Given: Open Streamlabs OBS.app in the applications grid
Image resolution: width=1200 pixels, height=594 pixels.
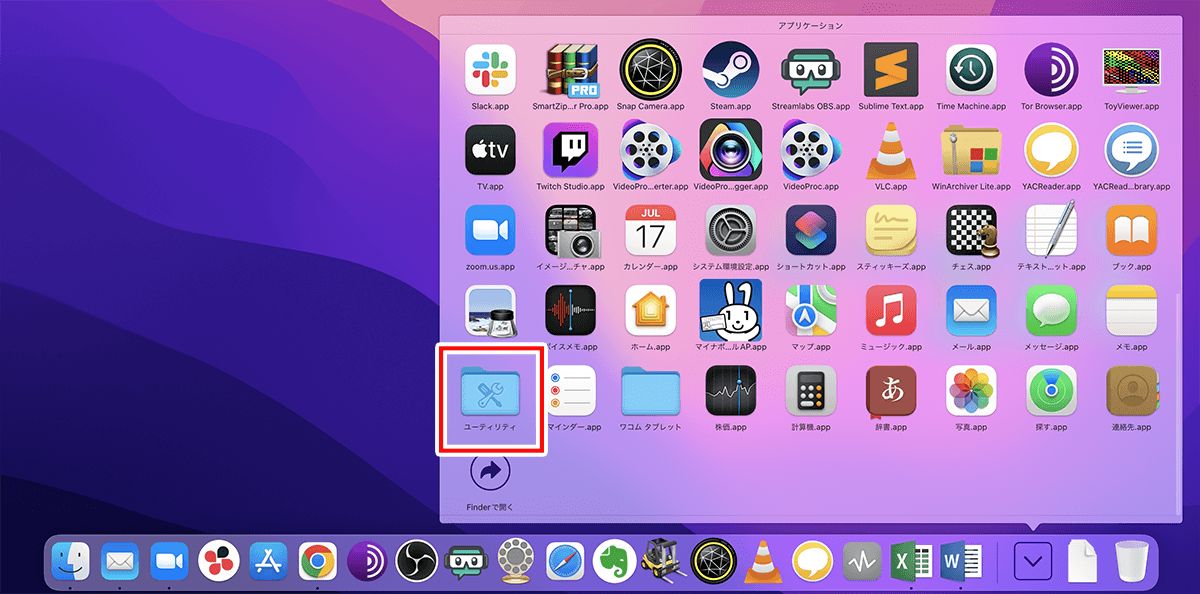Looking at the screenshot, I should pos(810,70).
